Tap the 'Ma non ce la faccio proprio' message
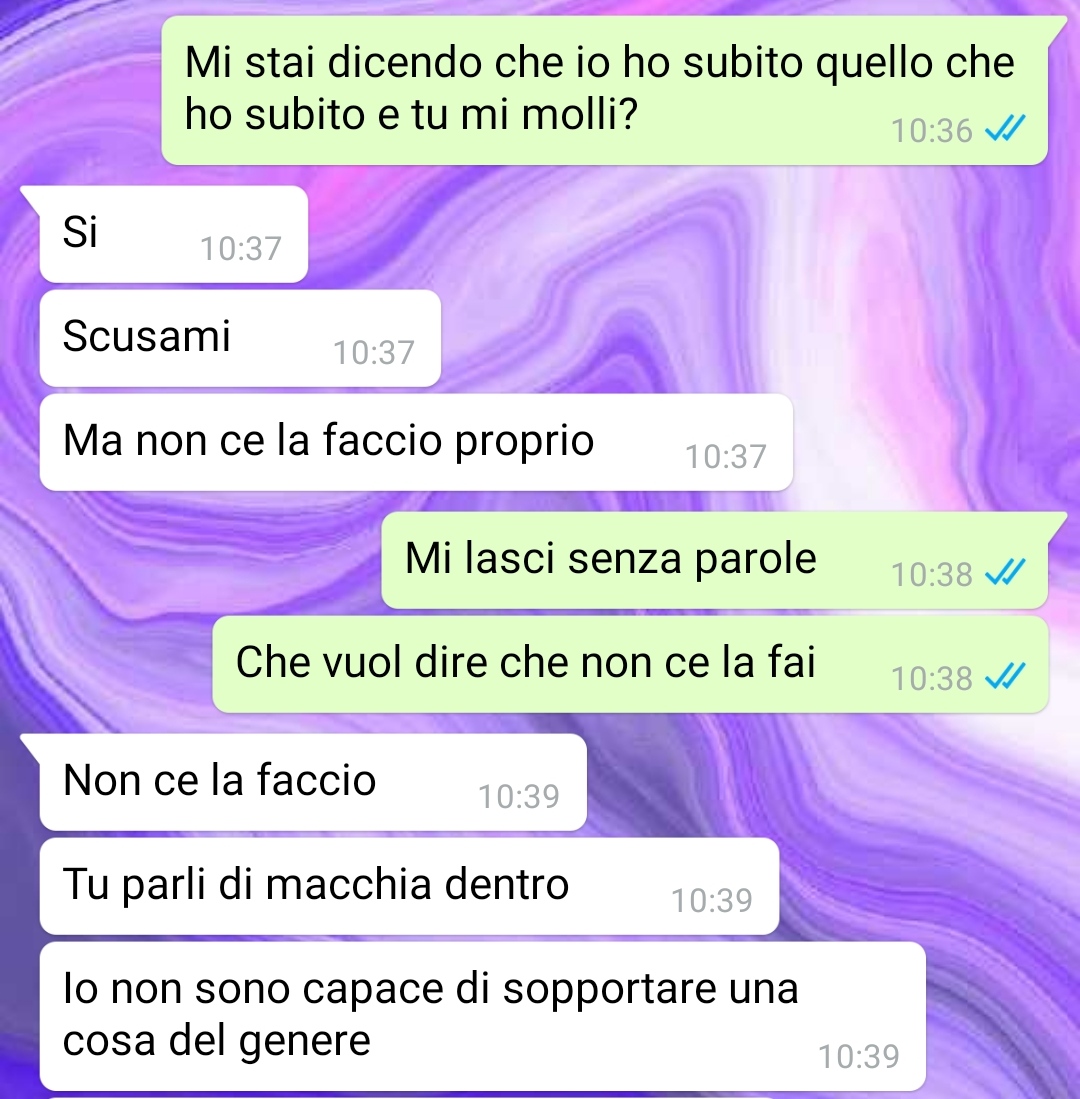Screen dimensions: 1080x1099 416,442
